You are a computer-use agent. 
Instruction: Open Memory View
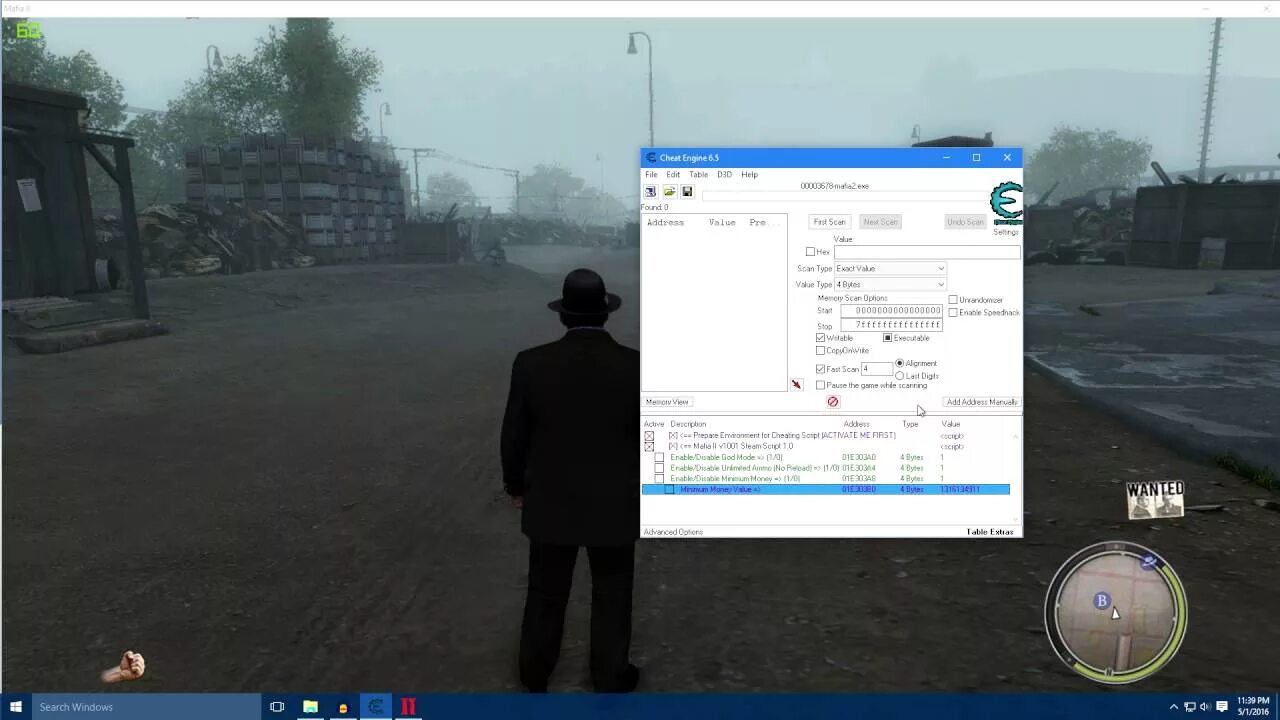pos(667,401)
